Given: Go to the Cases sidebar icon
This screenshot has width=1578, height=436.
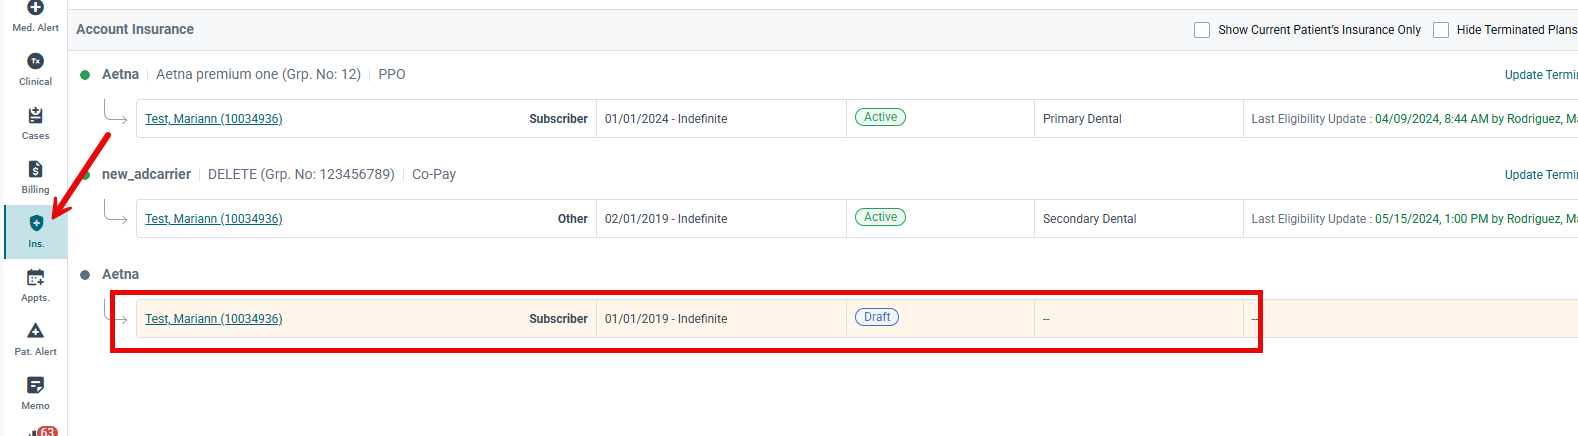Looking at the screenshot, I should 35,124.
